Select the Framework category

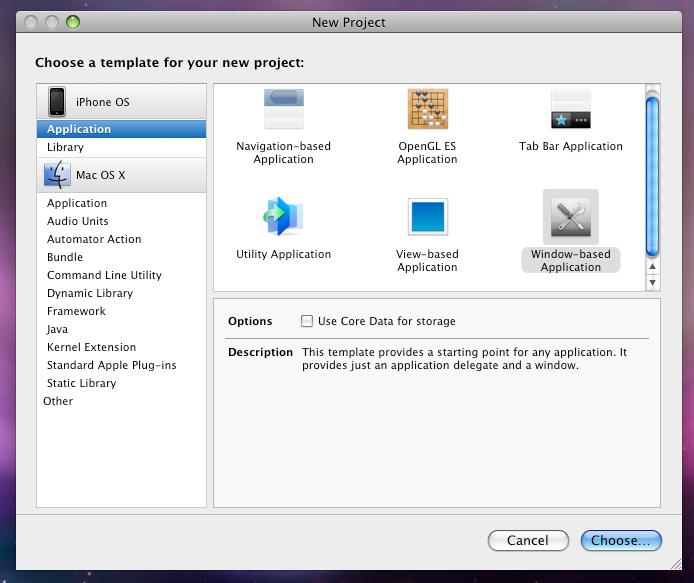click(121, 311)
